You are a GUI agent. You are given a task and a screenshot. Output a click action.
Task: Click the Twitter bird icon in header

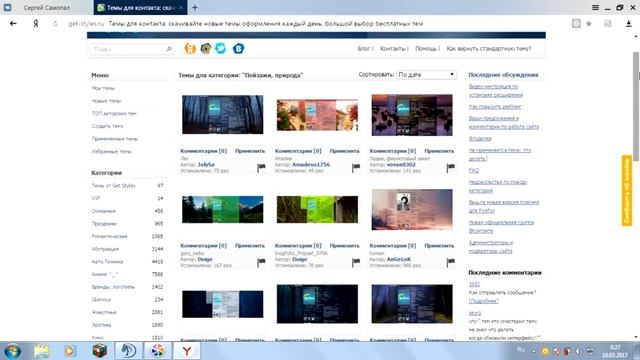pyautogui.click(x=220, y=49)
